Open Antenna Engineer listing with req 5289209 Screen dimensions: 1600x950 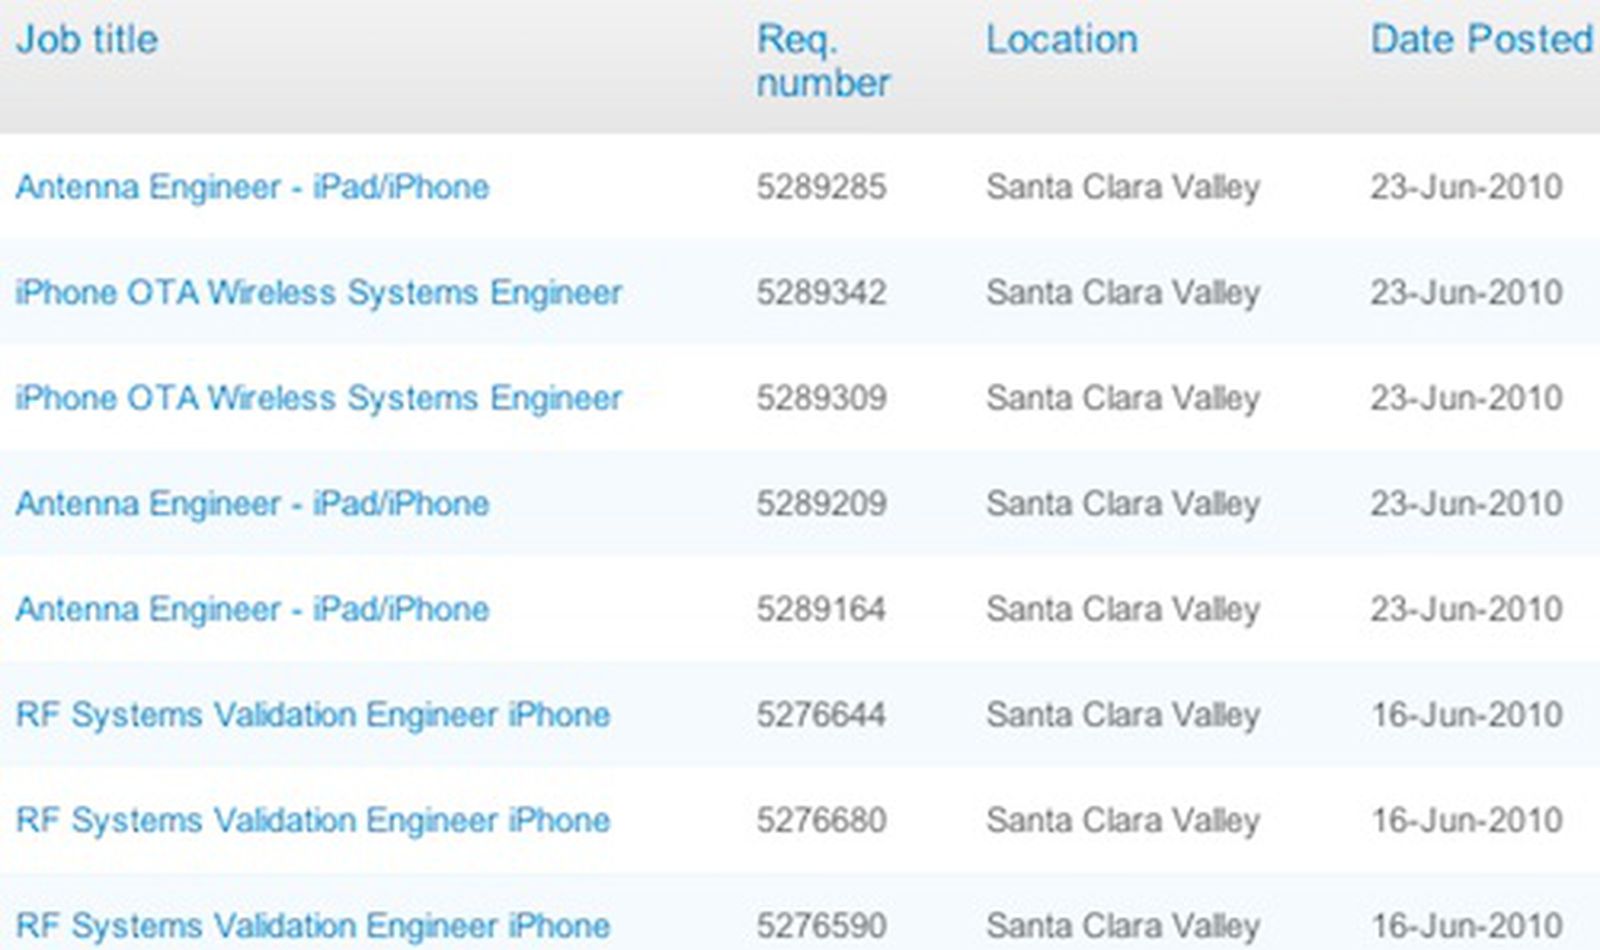252,504
